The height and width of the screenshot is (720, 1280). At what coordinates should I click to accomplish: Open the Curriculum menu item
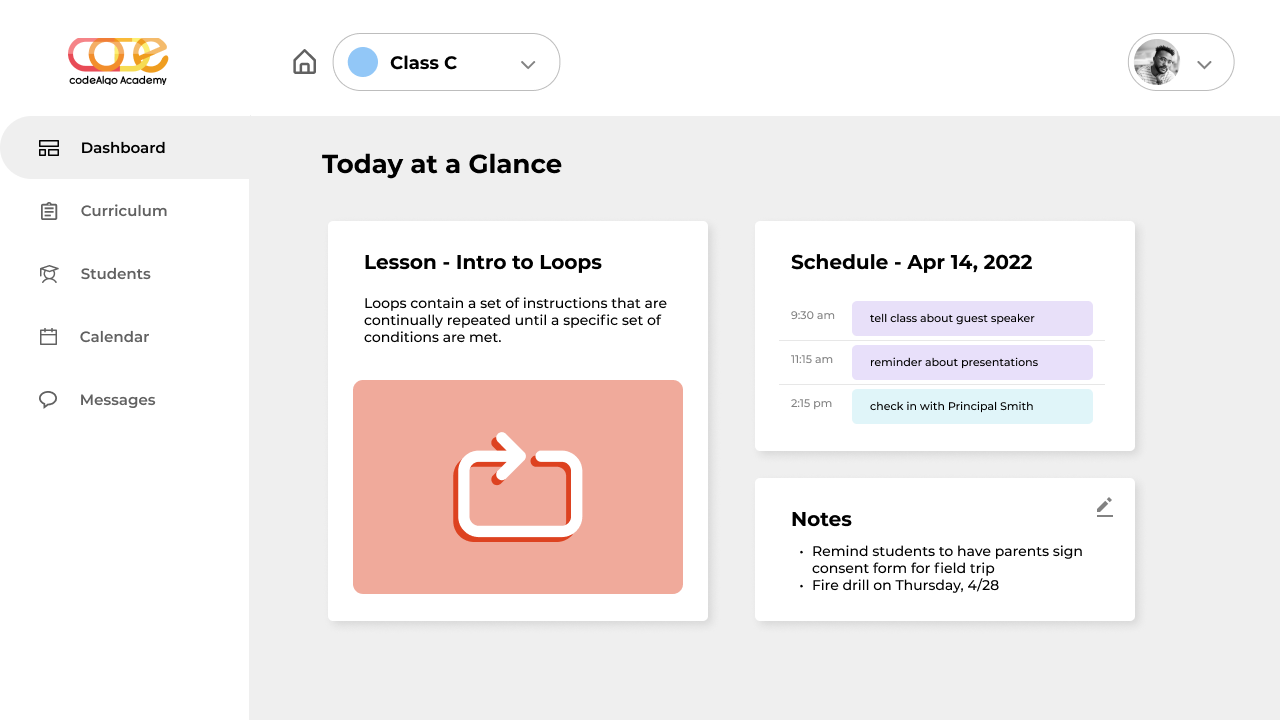(124, 211)
